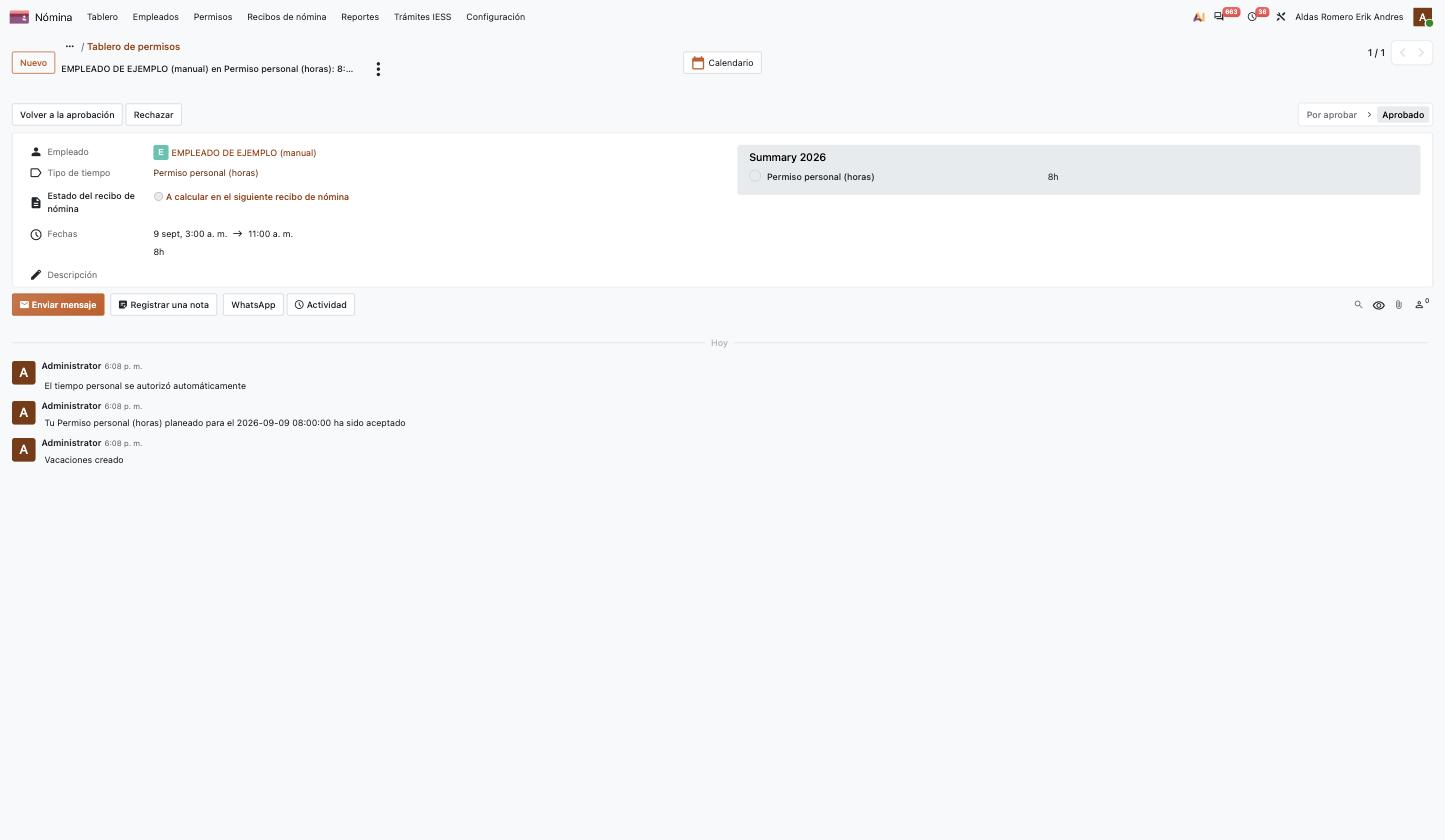Go to the next record arrow
The width and height of the screenshot is (1445, 840).
(1421, 53)
